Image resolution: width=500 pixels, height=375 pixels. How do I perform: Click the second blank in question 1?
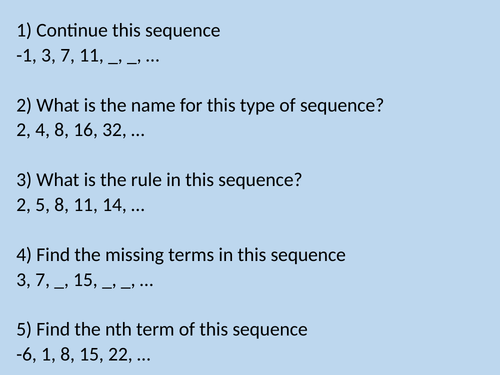click(132, 62)
